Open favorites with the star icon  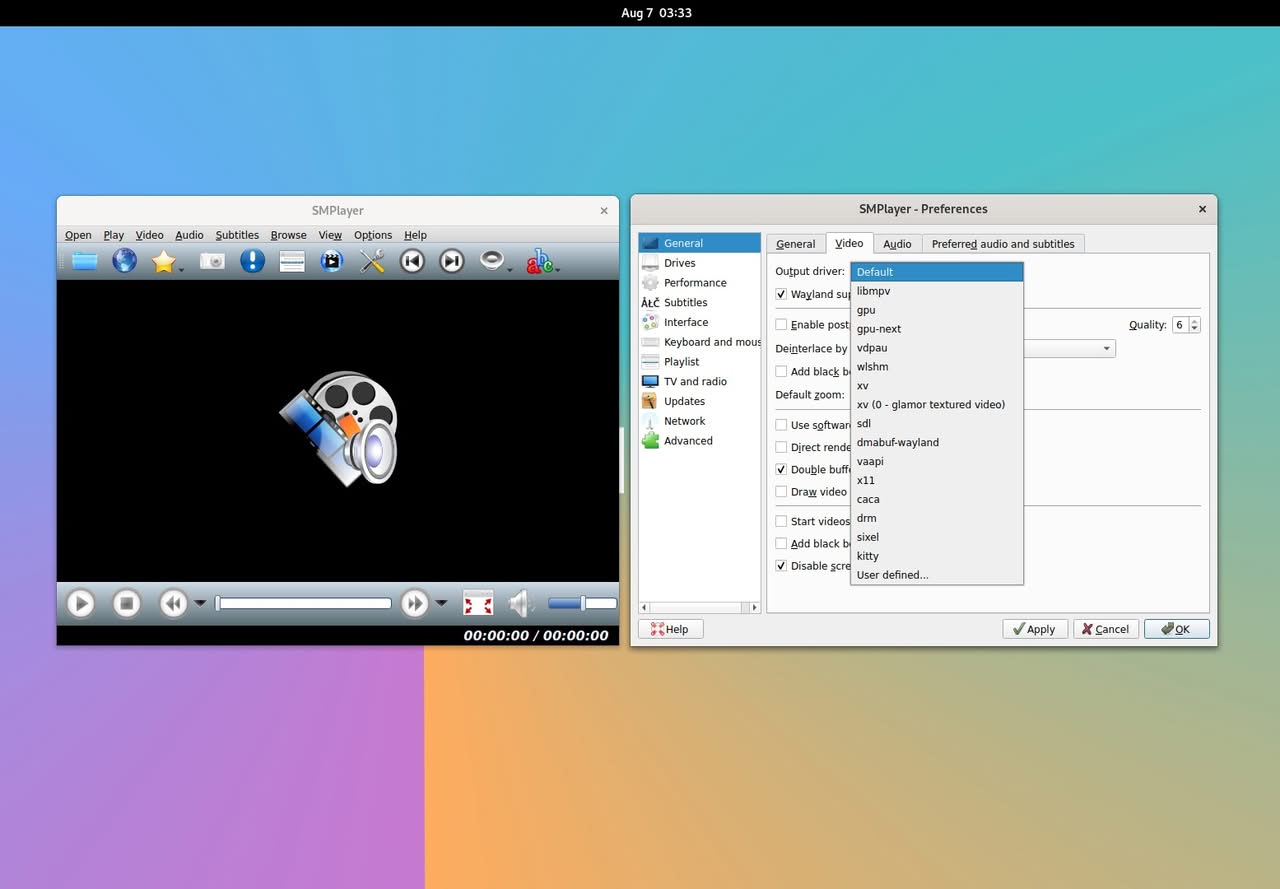[x=163, y=262]
